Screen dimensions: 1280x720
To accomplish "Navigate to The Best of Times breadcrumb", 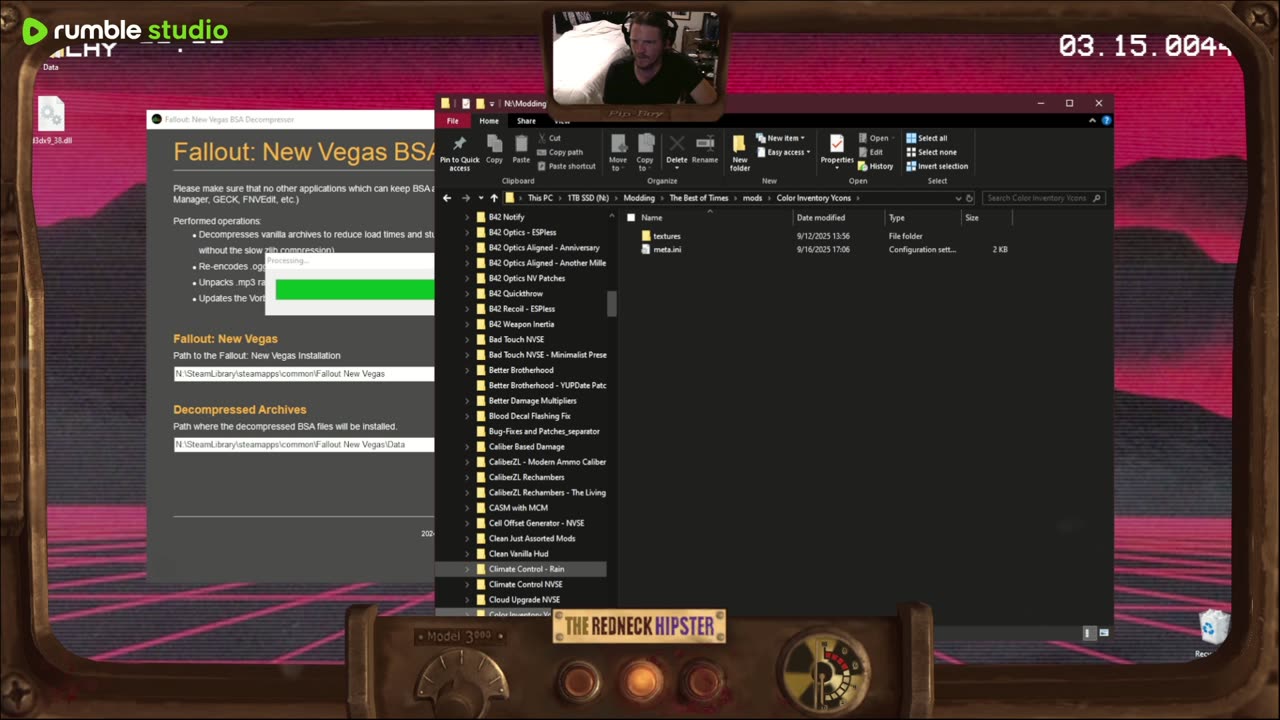I will click(699, 198).
